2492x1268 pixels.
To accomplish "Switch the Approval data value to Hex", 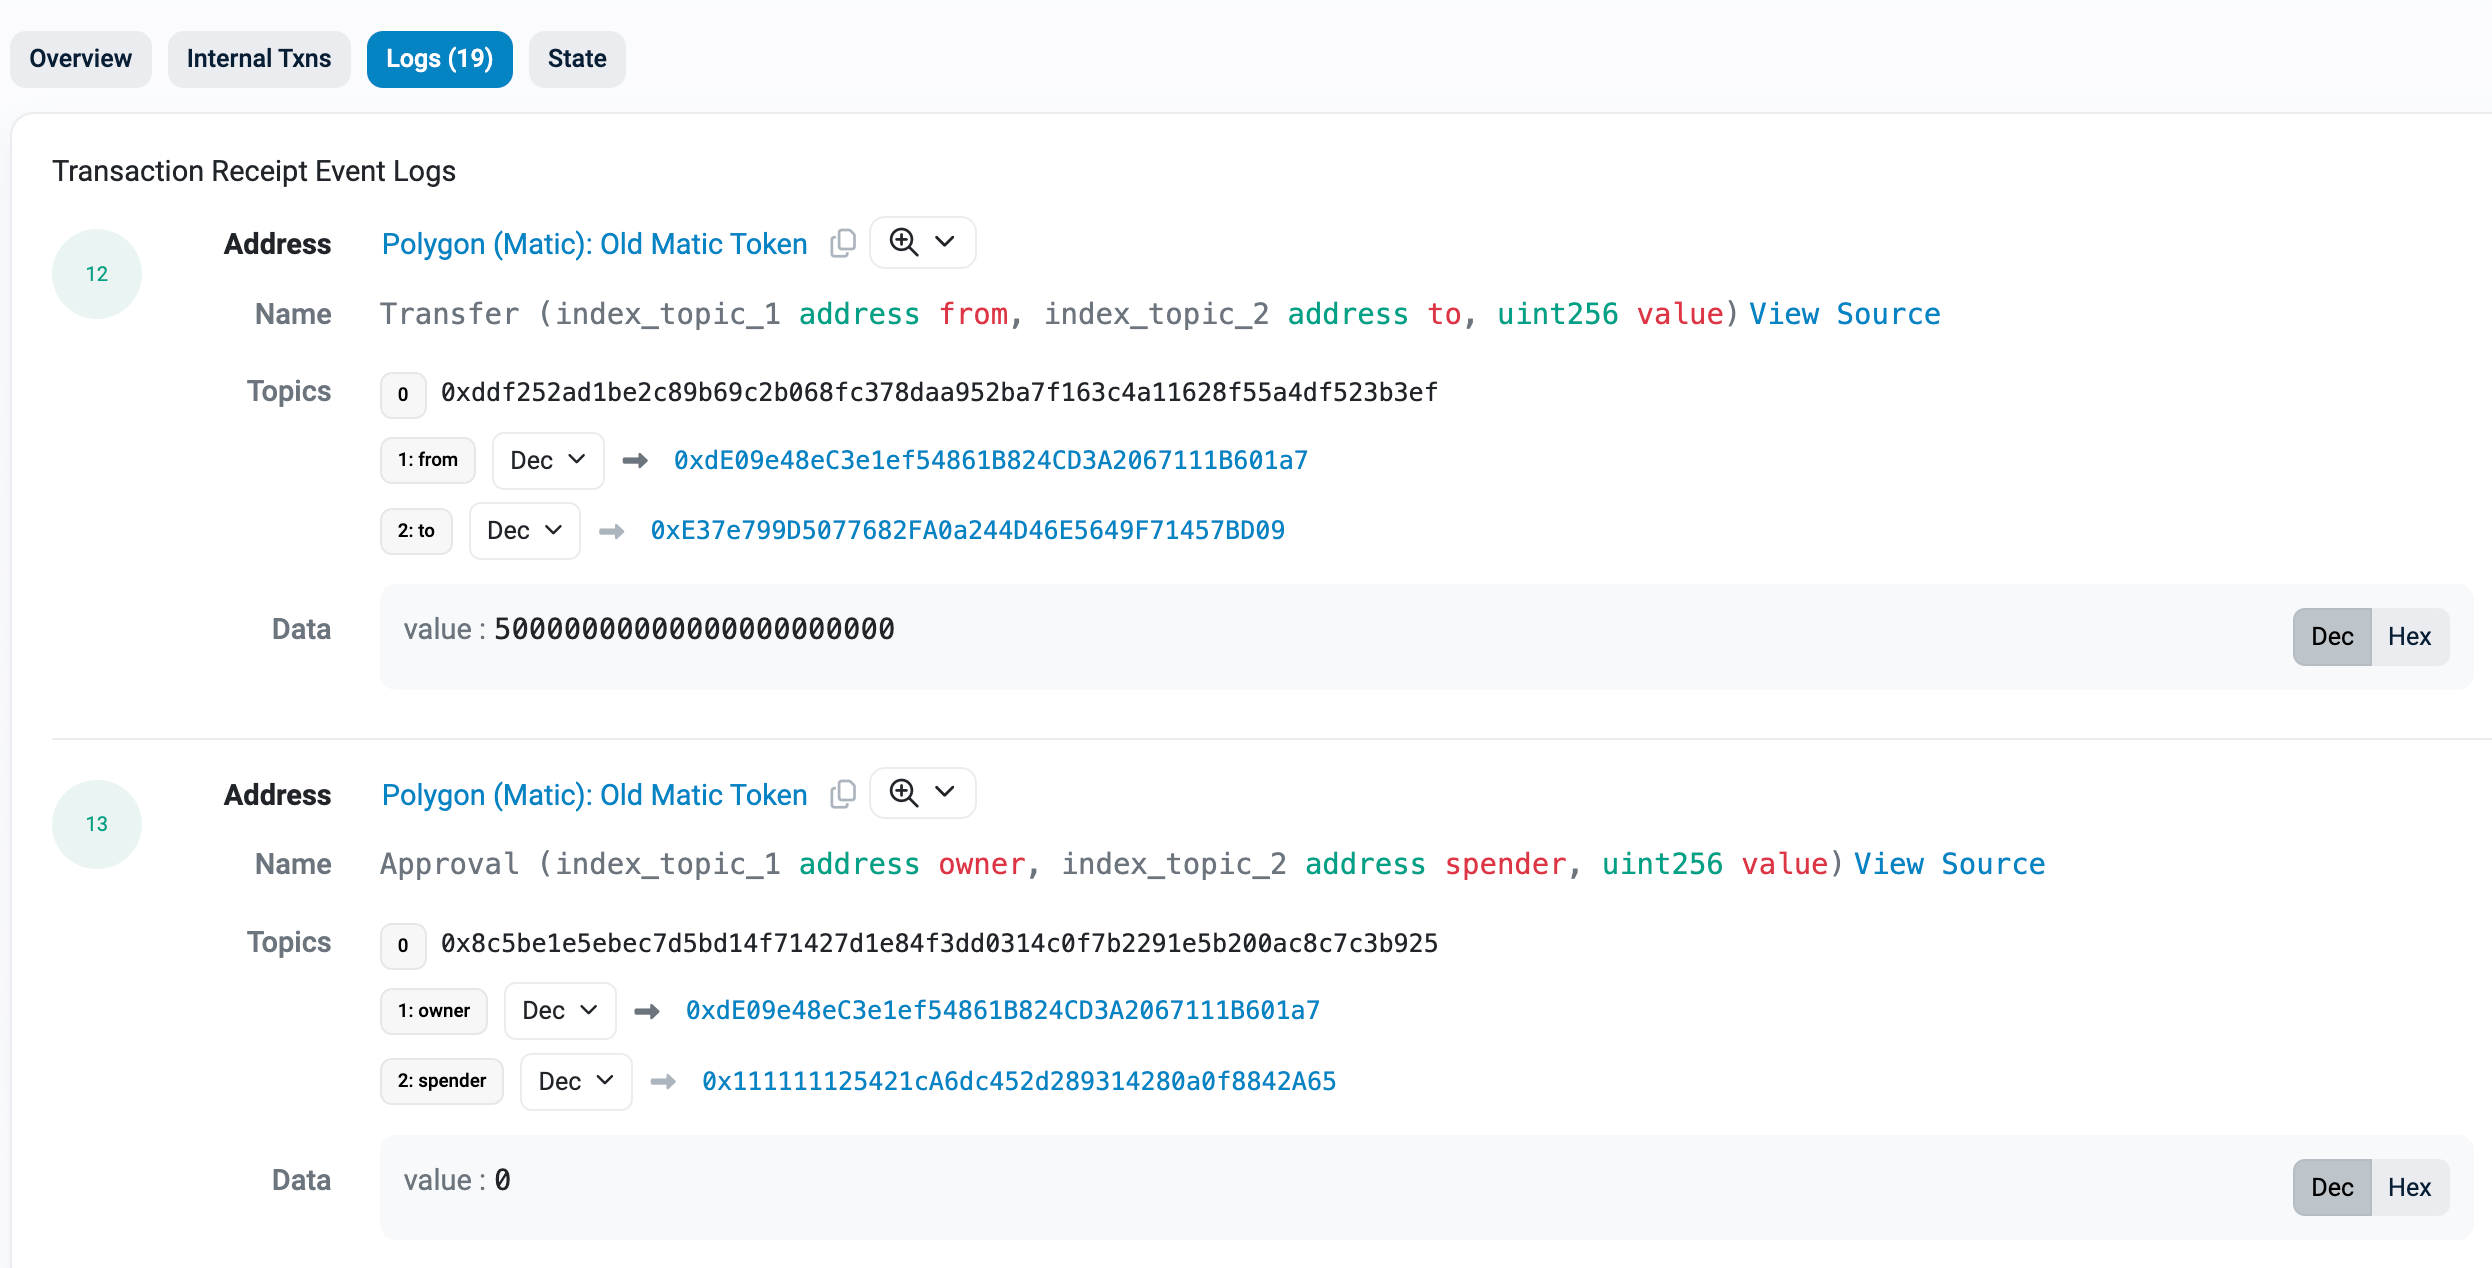I will pos(2410,1187).
